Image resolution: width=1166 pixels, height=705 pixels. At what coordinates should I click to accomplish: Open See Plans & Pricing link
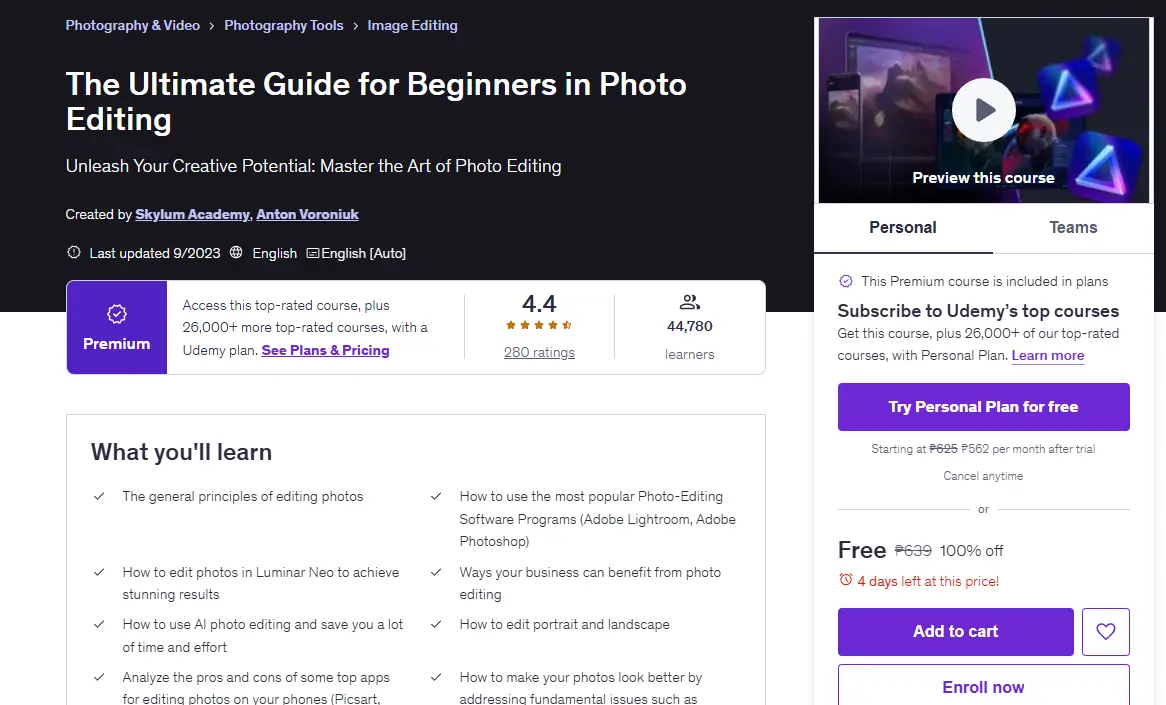[x=325, y=350]
